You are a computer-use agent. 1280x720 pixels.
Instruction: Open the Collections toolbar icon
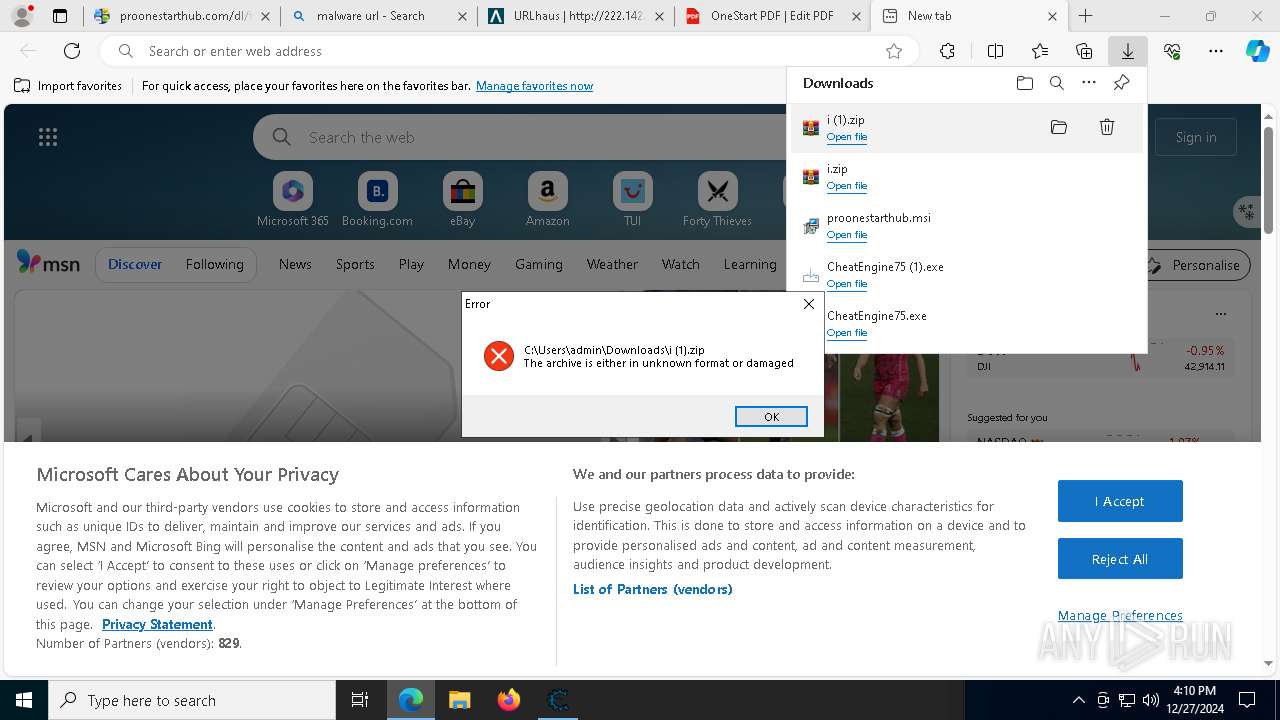point(1084,51)
